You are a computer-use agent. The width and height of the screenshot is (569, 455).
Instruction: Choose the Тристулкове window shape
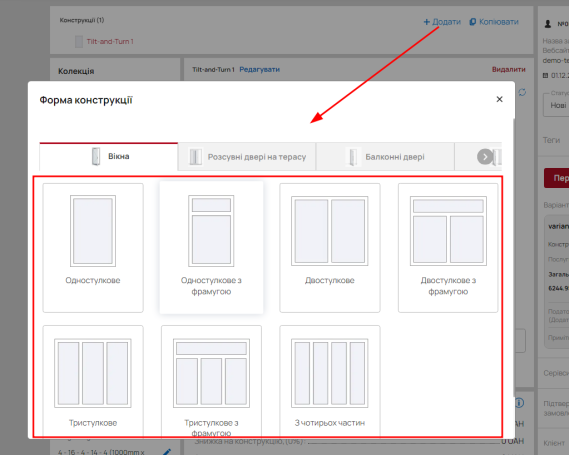tap(93, 380)
